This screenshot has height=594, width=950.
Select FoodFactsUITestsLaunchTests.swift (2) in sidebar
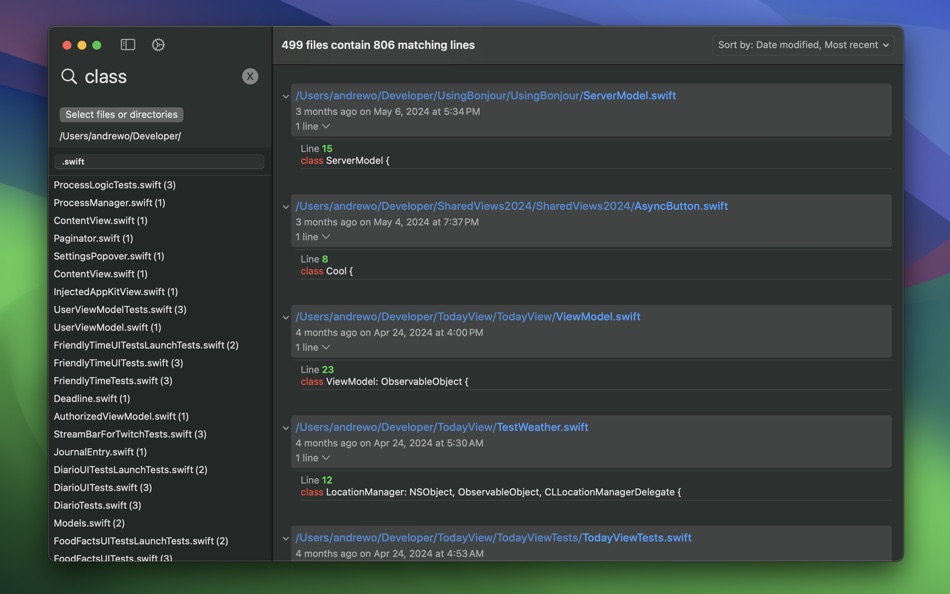point(141,541)
